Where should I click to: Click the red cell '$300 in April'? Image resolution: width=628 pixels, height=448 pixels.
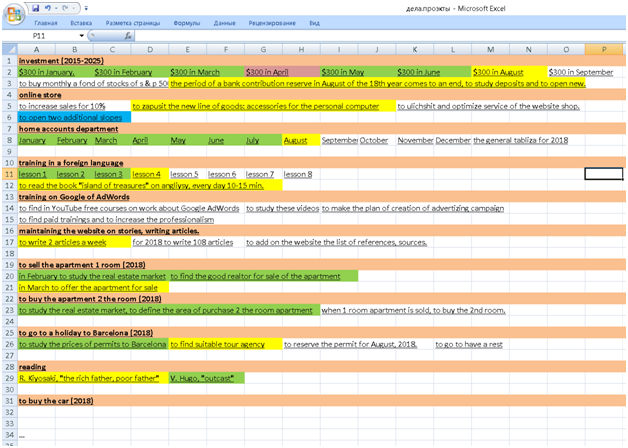pos(282,72)
